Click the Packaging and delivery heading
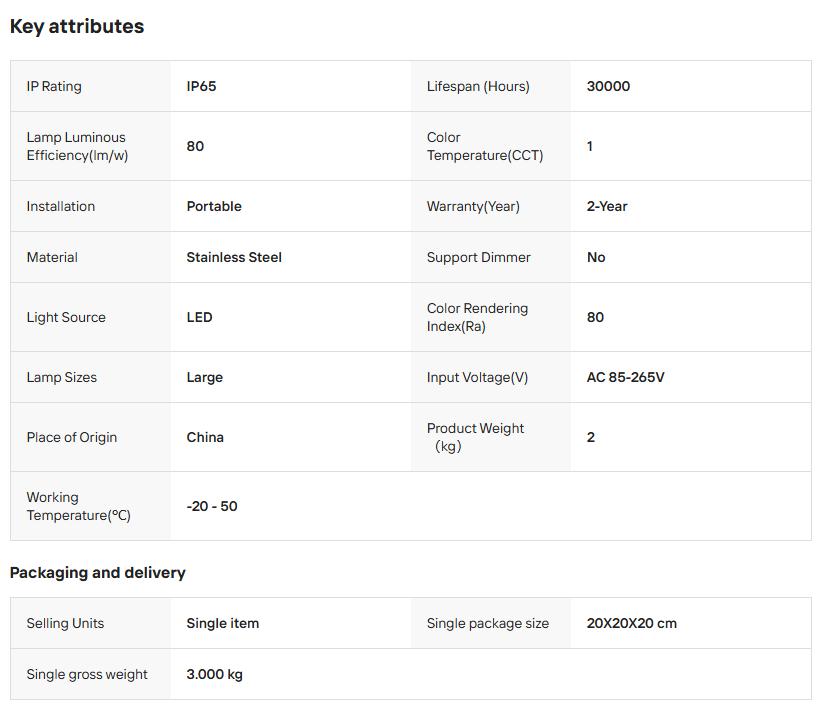Image resolution: width=820 pixels, height=714 pixels. pyautogui.click(x=97, y=573)
